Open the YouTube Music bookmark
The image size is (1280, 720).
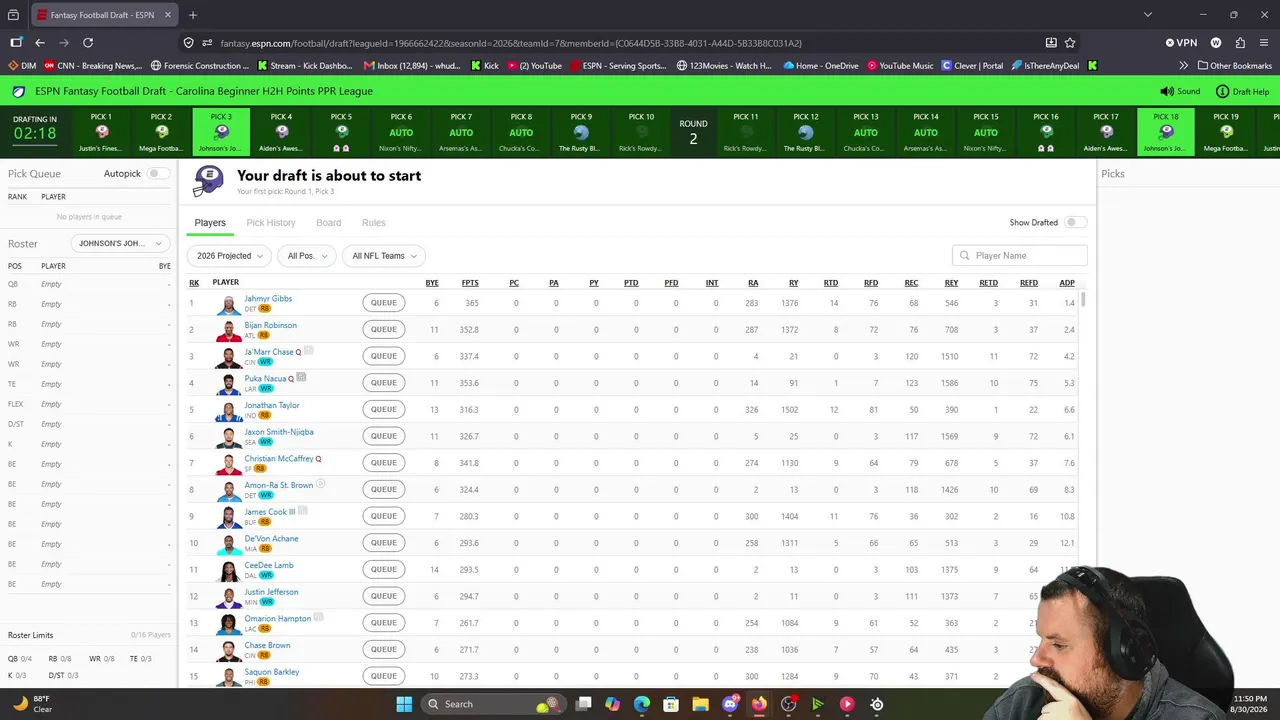pyautogui.click(x=900, y=66)
